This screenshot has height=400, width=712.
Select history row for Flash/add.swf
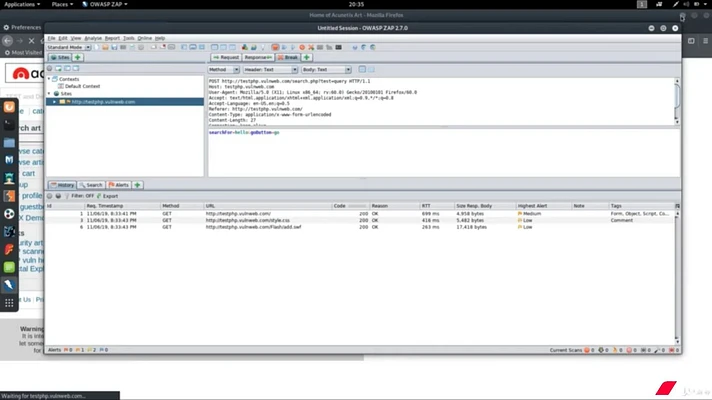click(361, 227)
